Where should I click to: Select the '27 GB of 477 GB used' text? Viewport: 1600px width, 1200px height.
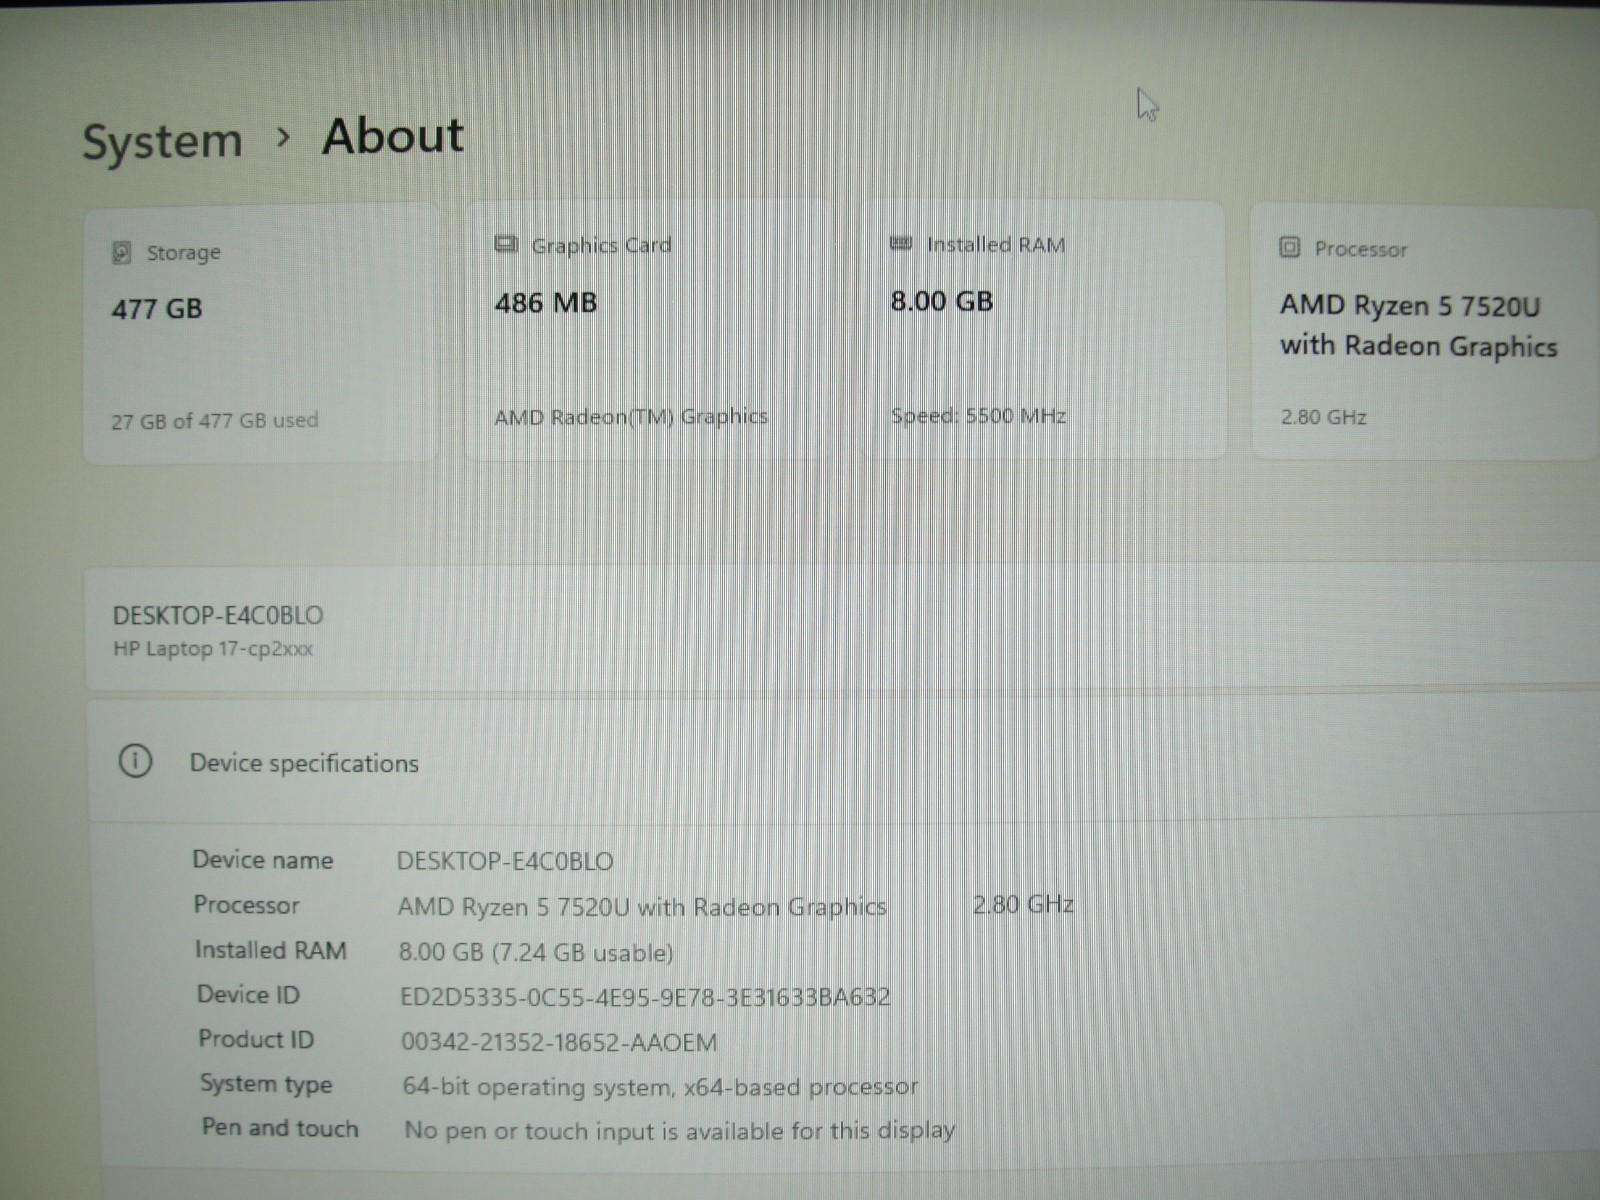[x=215, y=421]
